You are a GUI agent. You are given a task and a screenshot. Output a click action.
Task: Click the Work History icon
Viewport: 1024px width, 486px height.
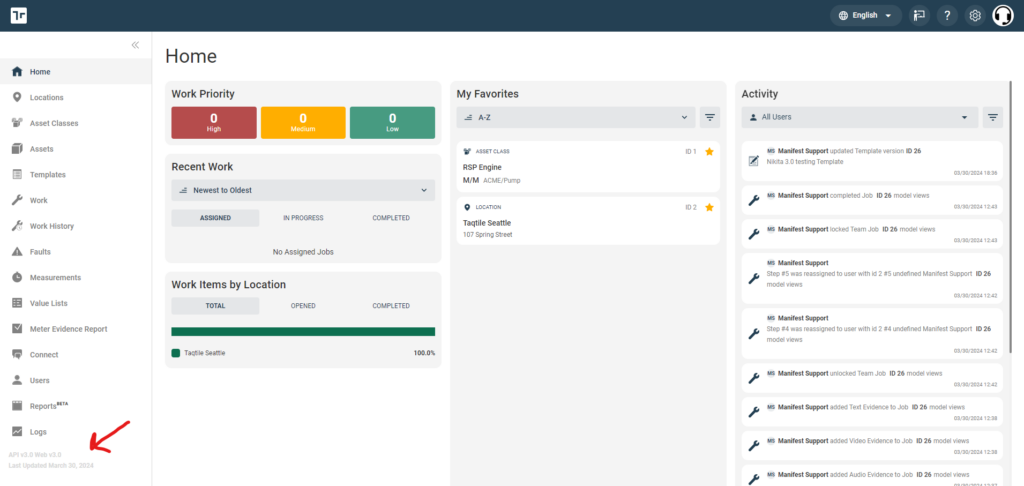tap(17, 226)
